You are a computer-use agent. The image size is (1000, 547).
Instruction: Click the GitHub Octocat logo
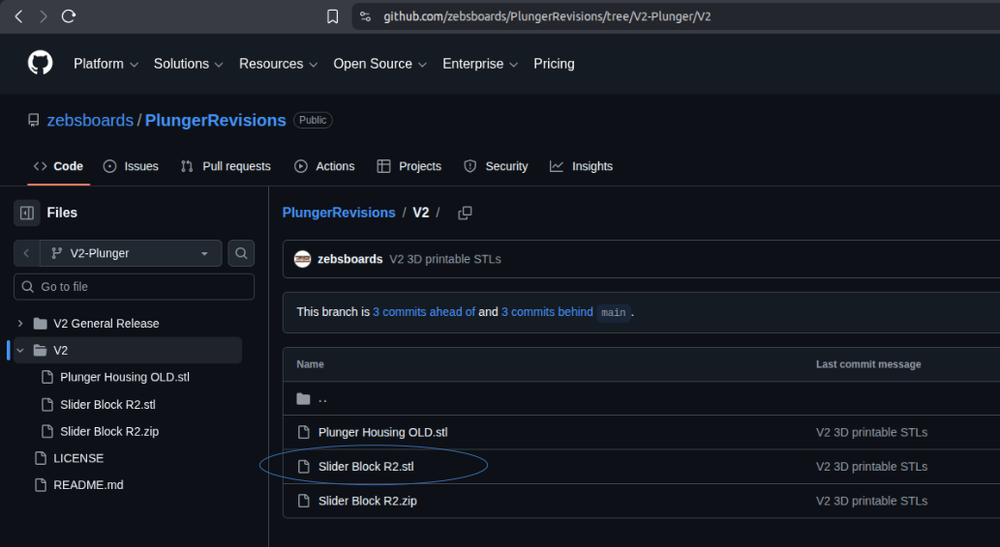click(40, 63)
